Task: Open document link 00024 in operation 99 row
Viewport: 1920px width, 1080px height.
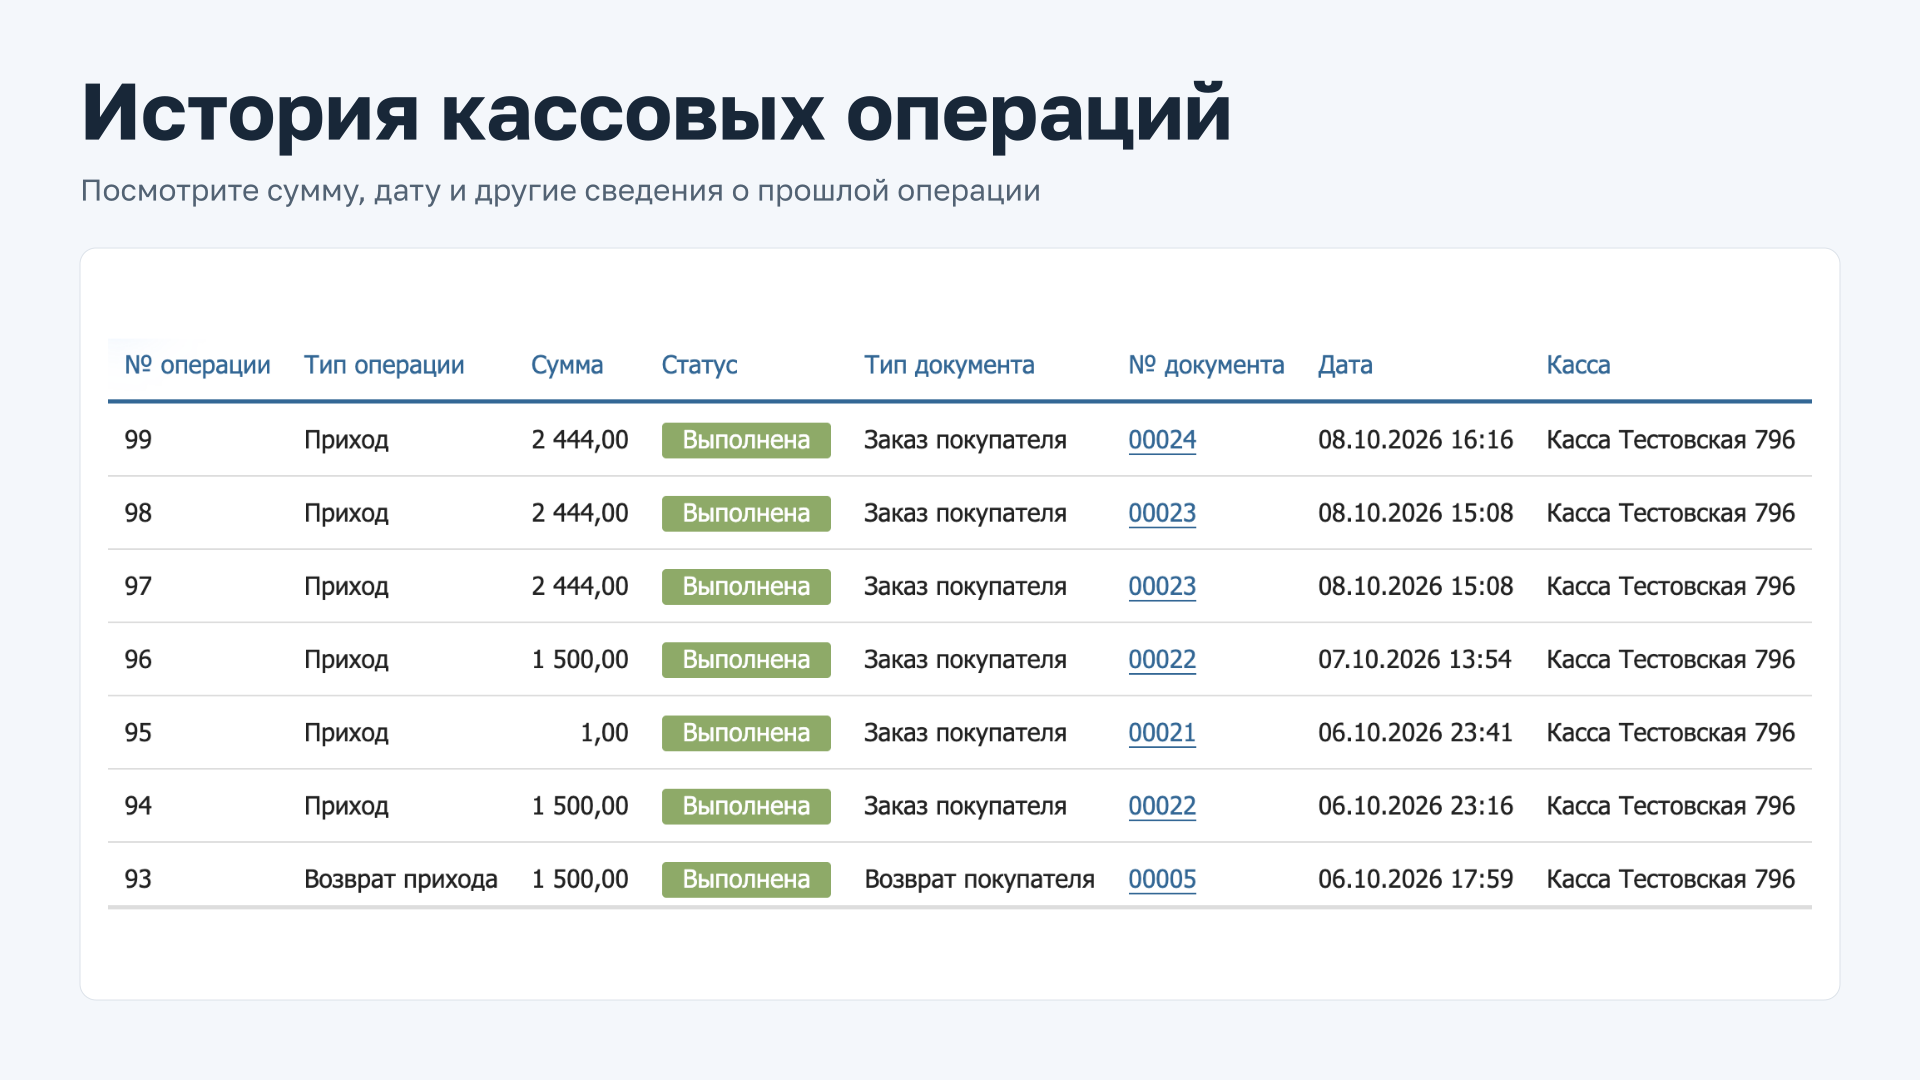Action: [x=1162, y=440]
